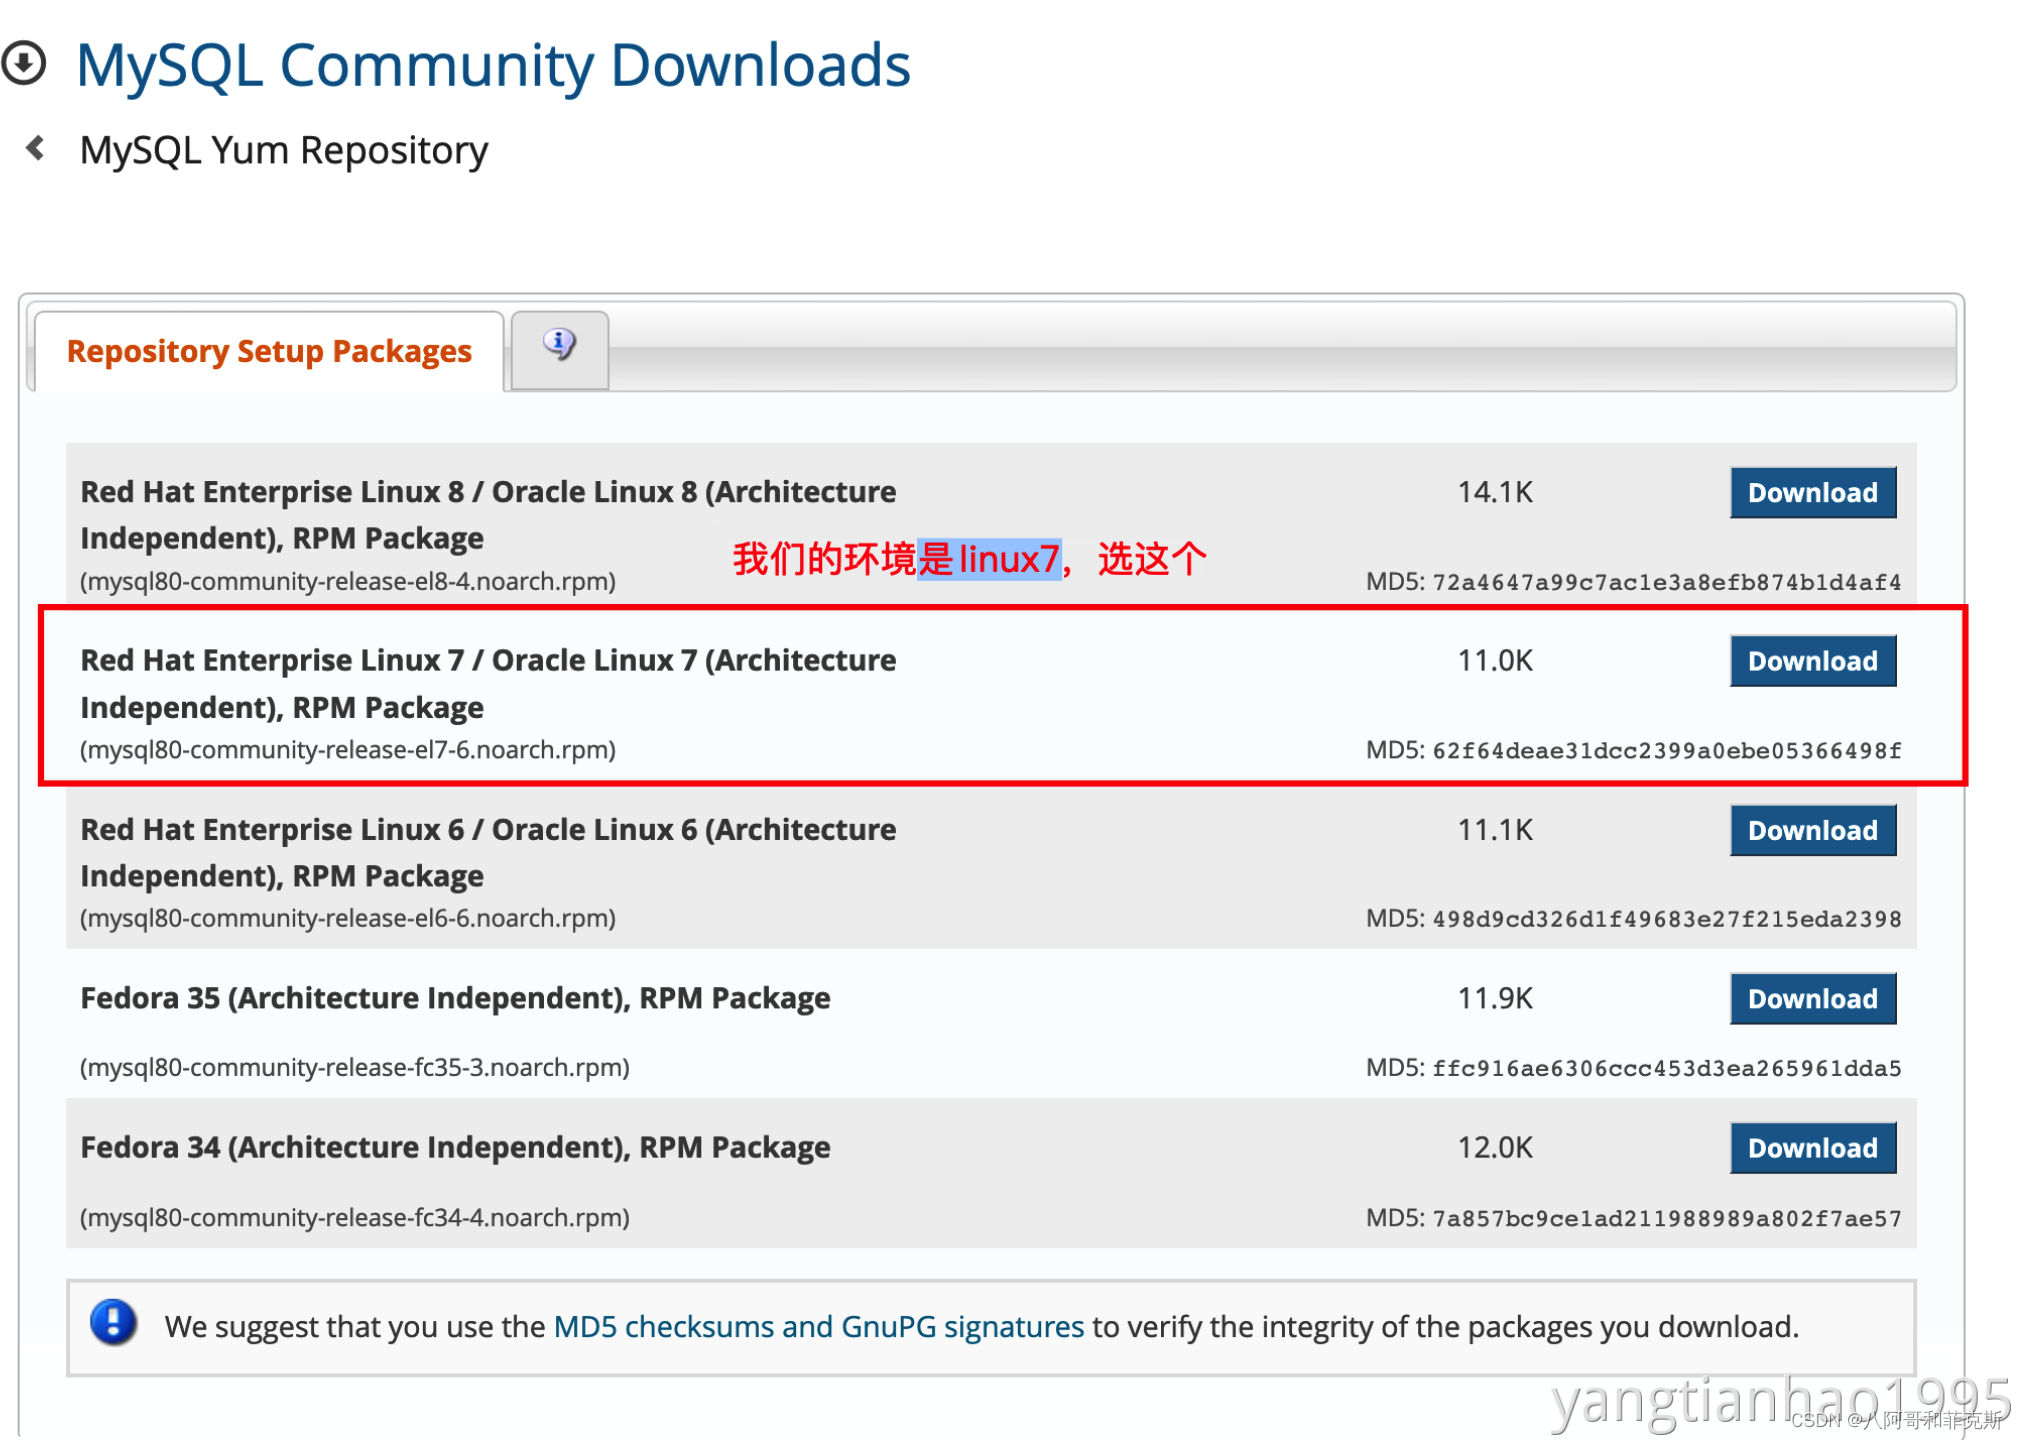Click the Red Hat Enterprise Linux 7 package title
The height and width of the screenshot is (1440, 2018).
tap(488, 684)
